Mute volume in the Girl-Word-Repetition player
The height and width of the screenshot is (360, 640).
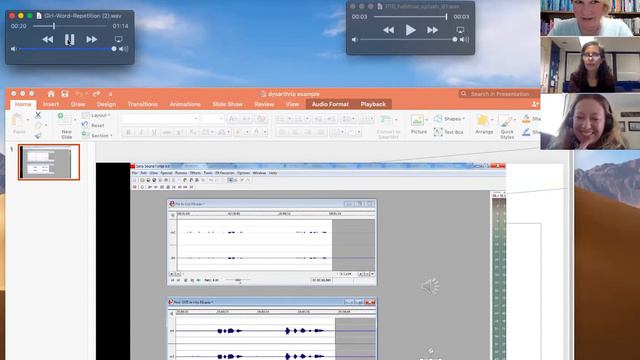[13, 49]
